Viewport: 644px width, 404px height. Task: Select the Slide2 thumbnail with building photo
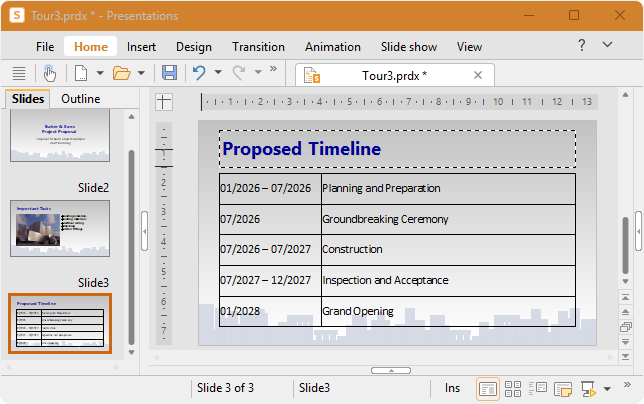(x=60, y=228)
